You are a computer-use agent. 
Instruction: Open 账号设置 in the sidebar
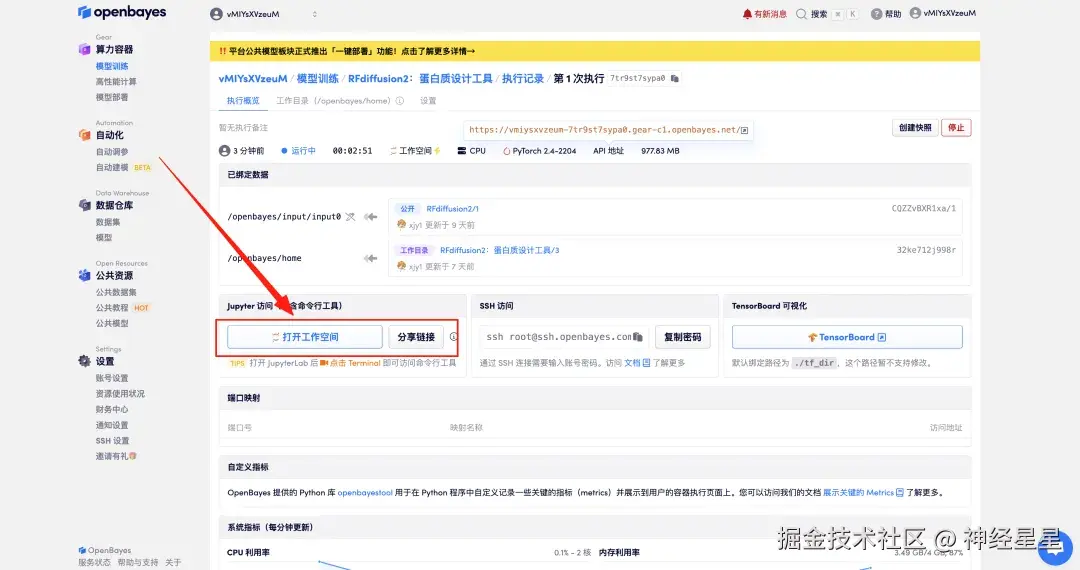tap(112, 378)
